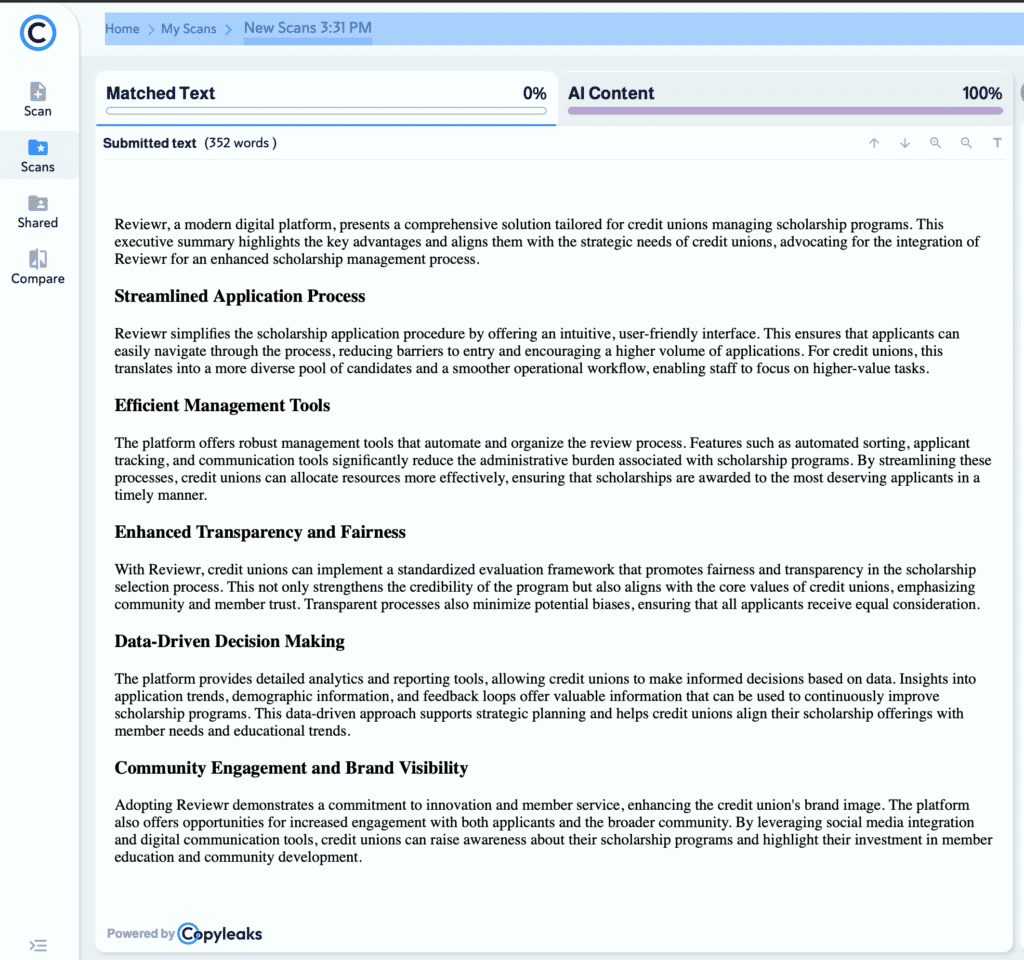Navigate to My Scans breadcrumb
The height and width of the screenshot is (960, 1024).
(x=188, y=29)
